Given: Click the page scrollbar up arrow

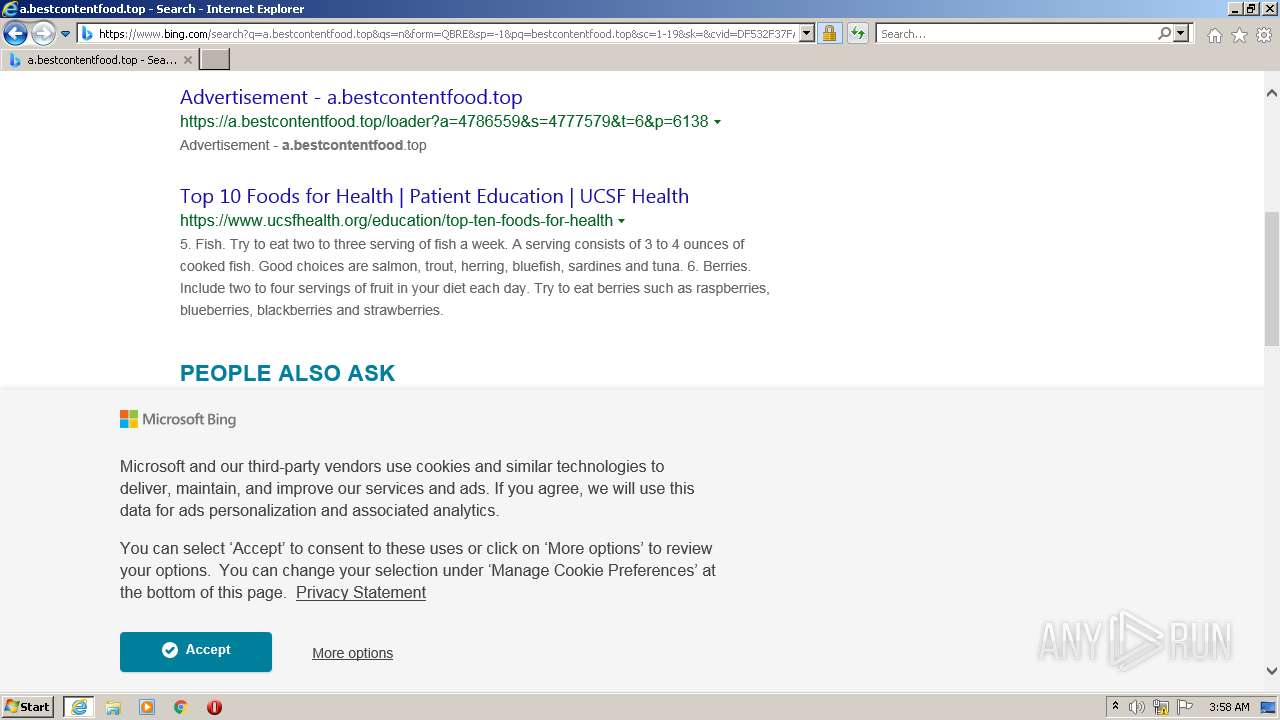Looking at the screenshot, I should click(1272, 93).
